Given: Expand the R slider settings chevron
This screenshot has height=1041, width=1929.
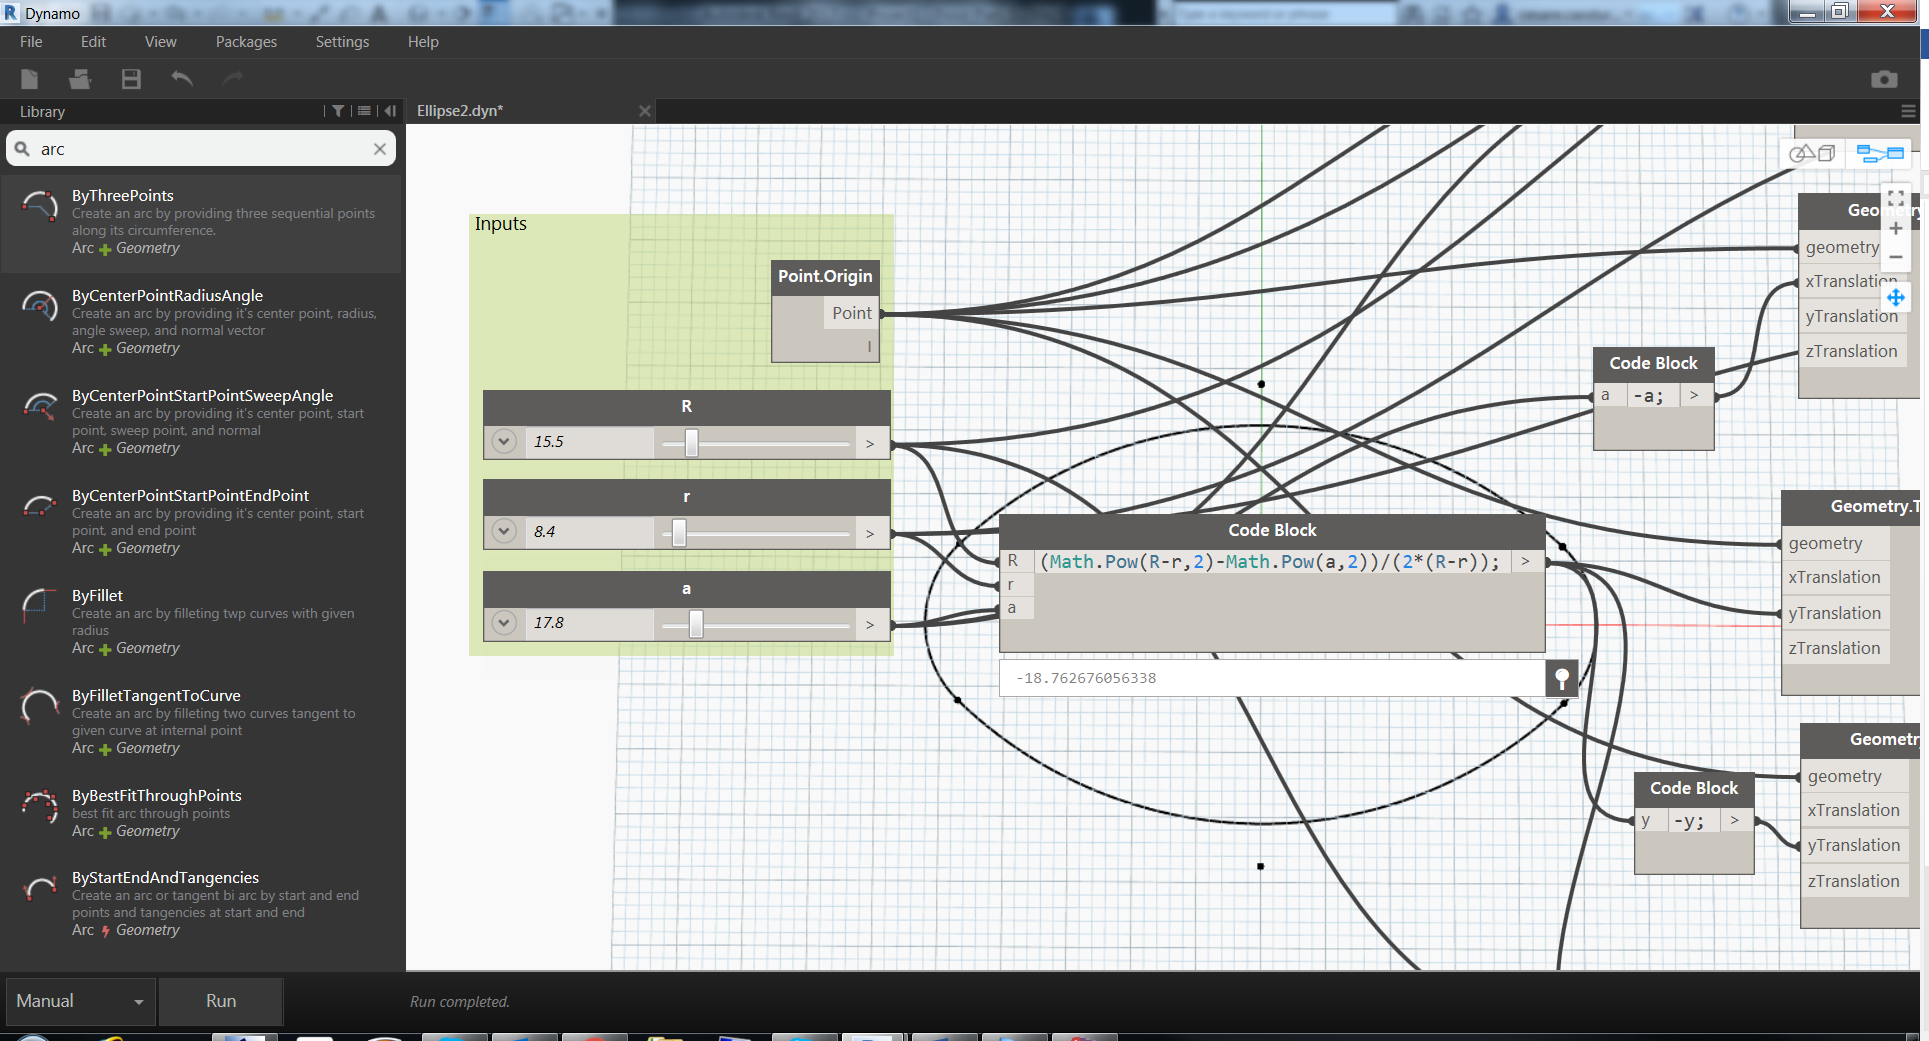Looking at the screenshot, I should click(504, 441).
